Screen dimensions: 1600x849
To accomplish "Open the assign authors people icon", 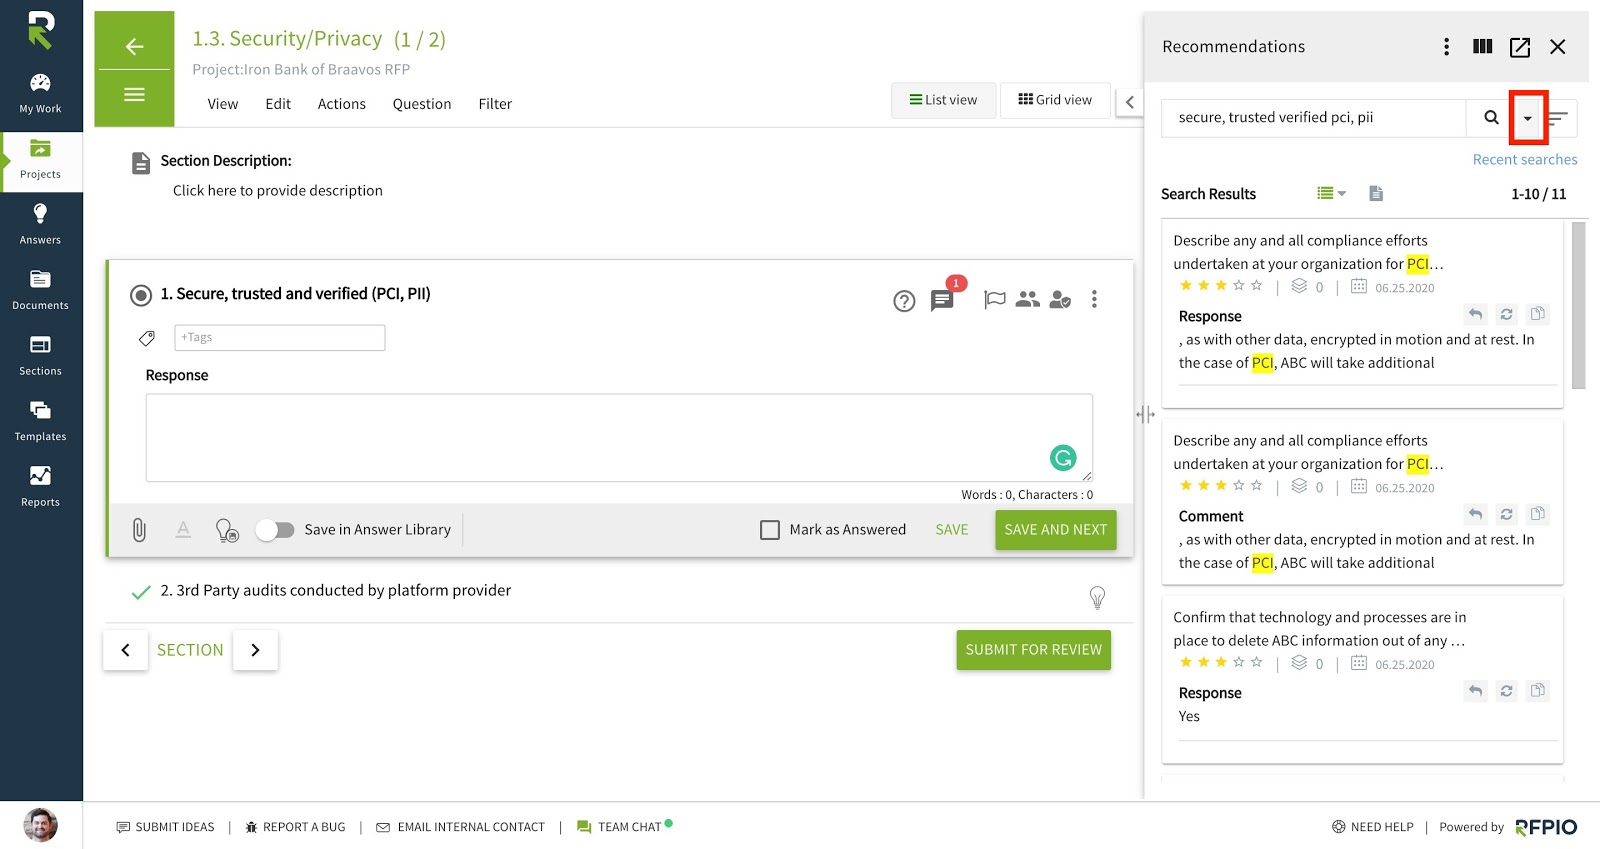I will (1027, 299).
